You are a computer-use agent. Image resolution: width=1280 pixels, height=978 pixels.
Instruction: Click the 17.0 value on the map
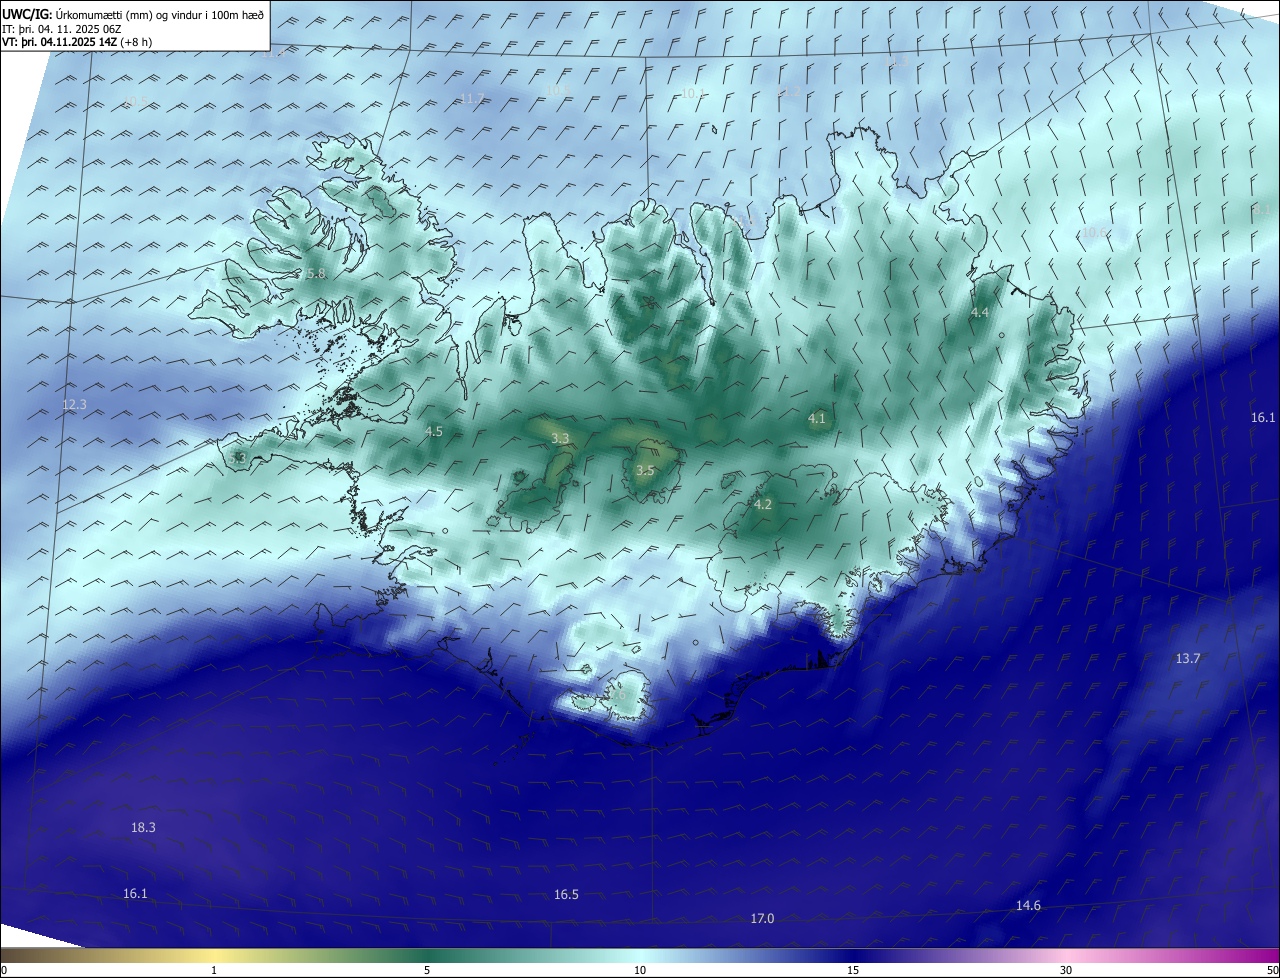point(762,918)
